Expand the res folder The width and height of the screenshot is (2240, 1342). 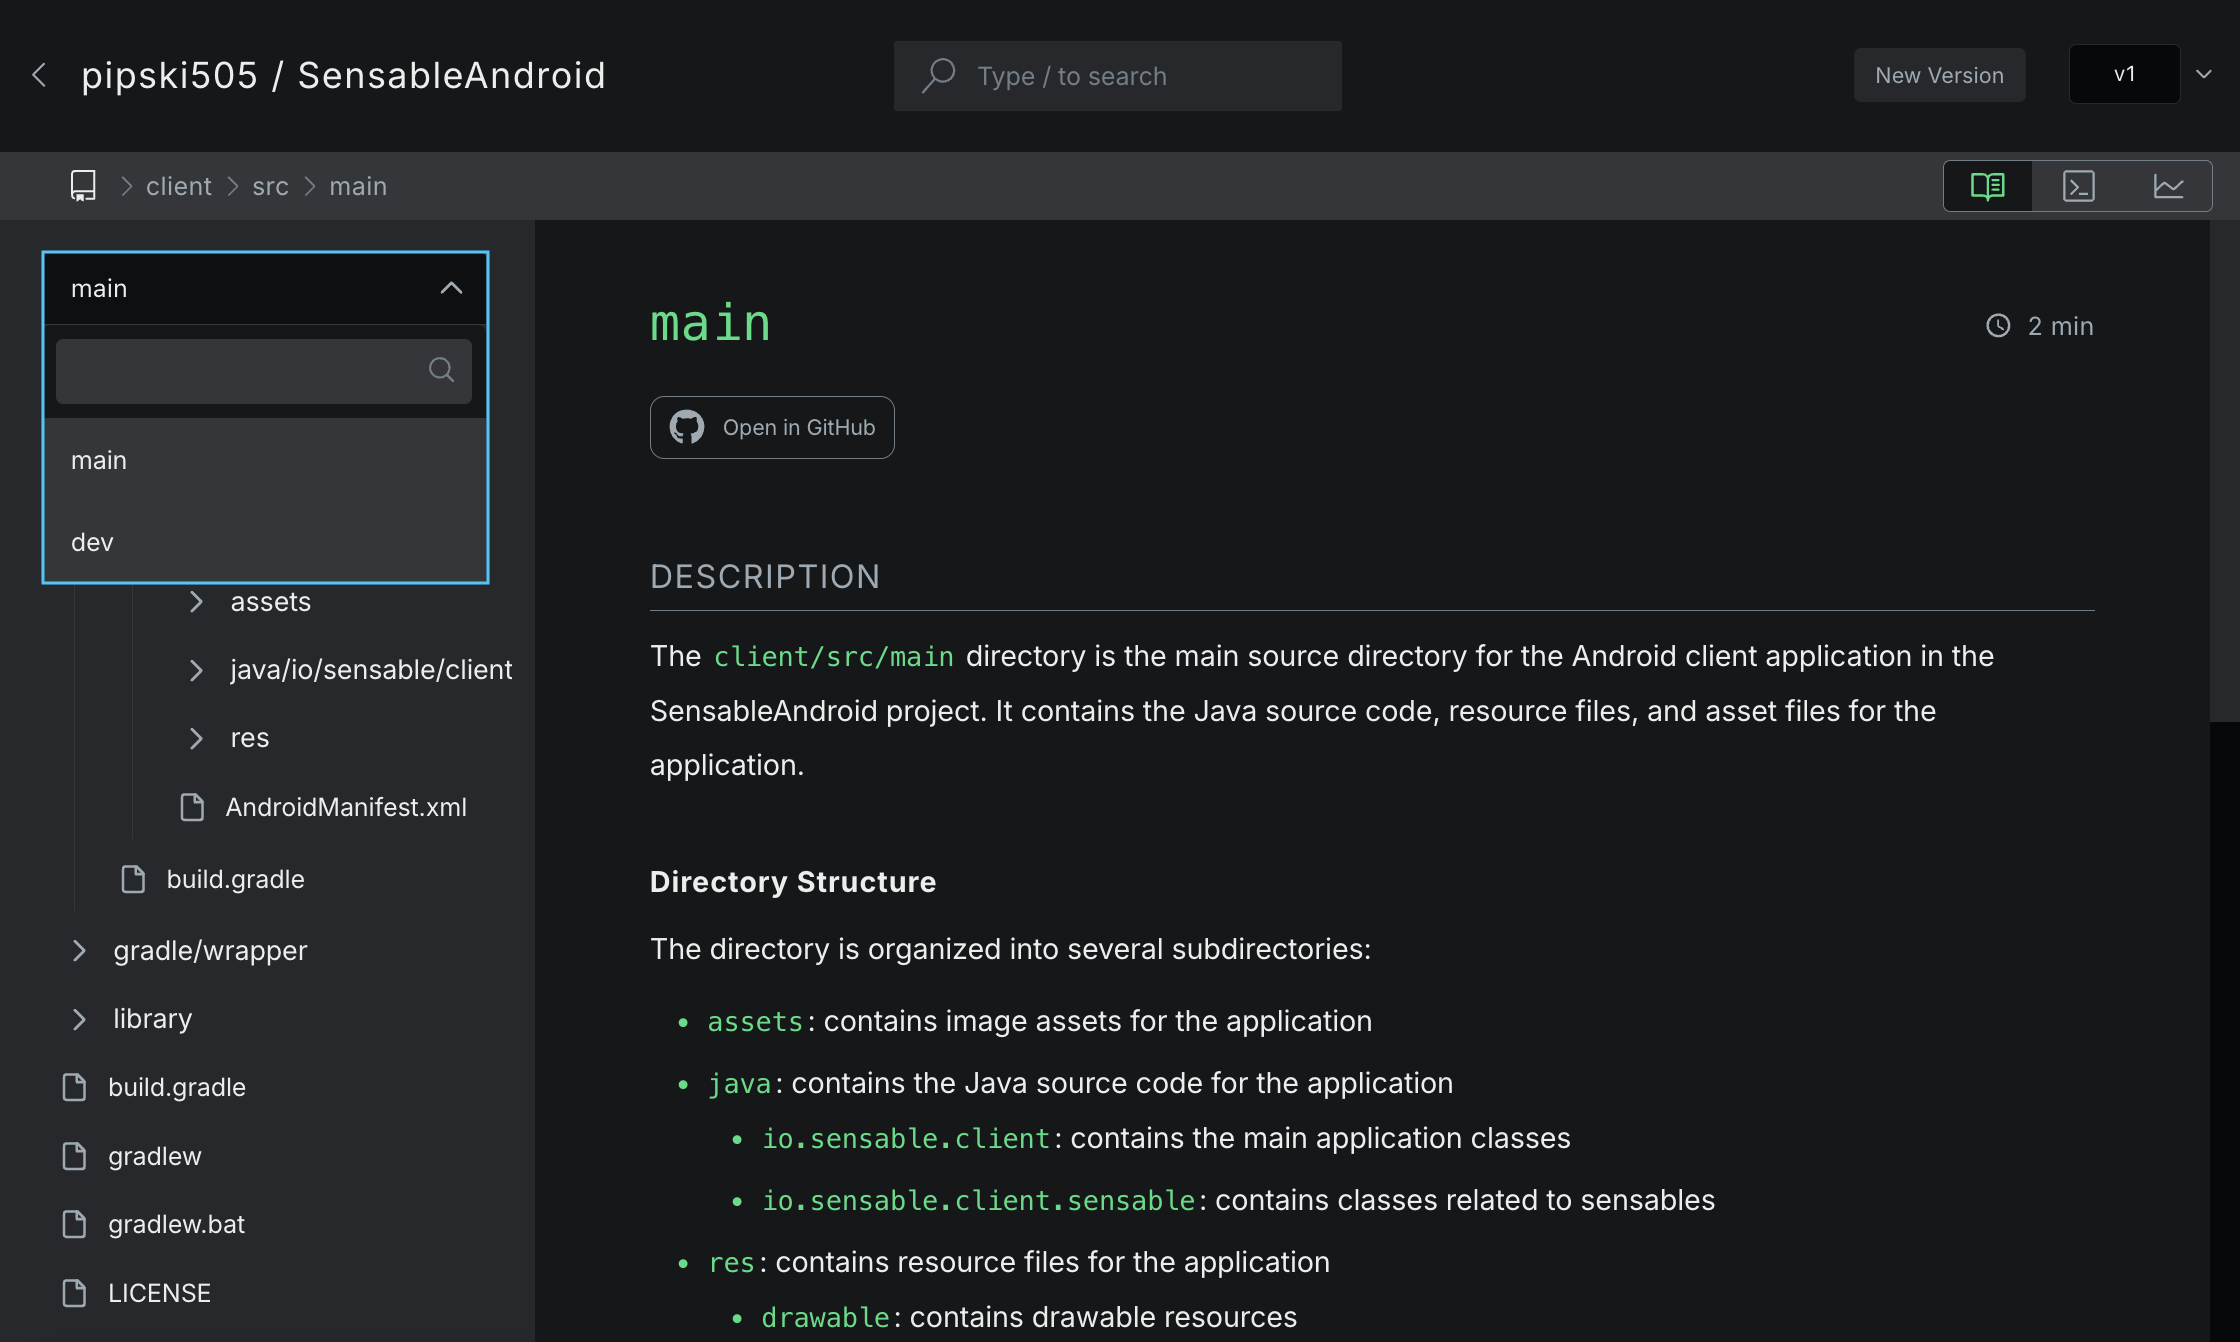[196, 738]
